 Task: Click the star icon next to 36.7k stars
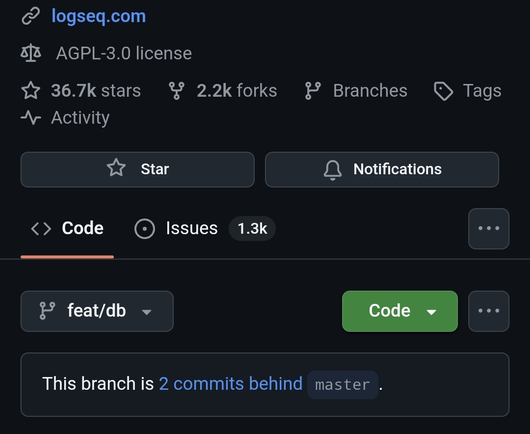[31, 90]
